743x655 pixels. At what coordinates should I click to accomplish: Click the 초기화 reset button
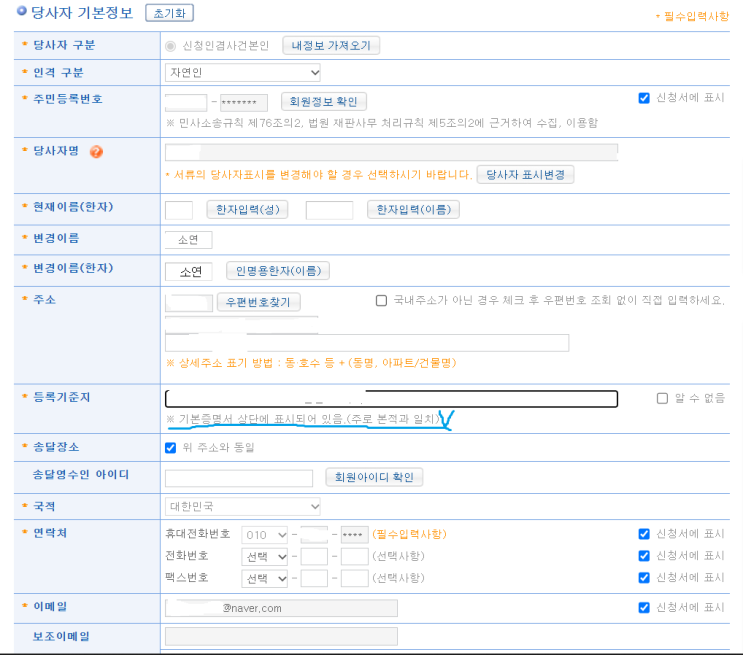click(169, 13)
